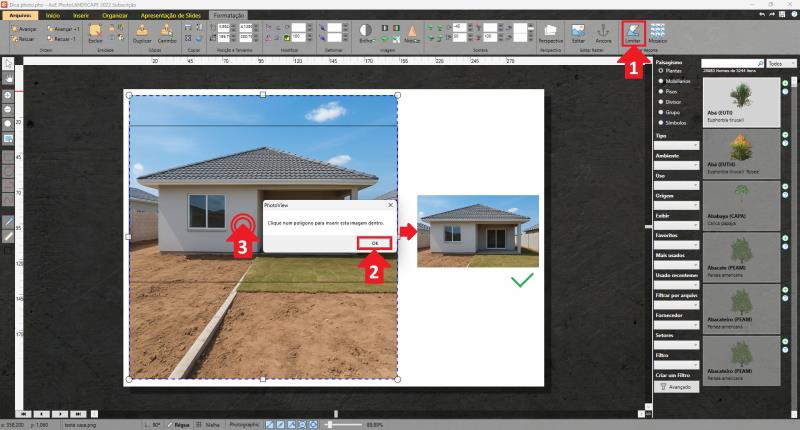The width and height of the screenshot is (800, 430).
Task: Expand the Tipo filter dropdown
Action: pyautogui.click(x=674, y=145)
